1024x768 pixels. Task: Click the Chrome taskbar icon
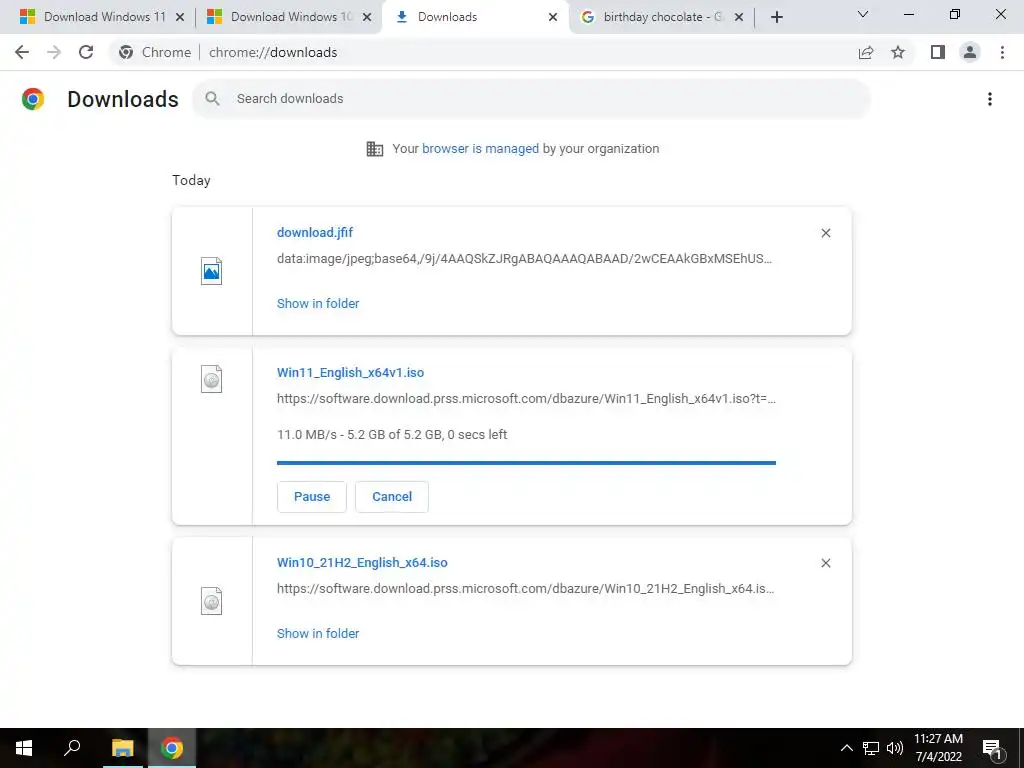(172, 748)
